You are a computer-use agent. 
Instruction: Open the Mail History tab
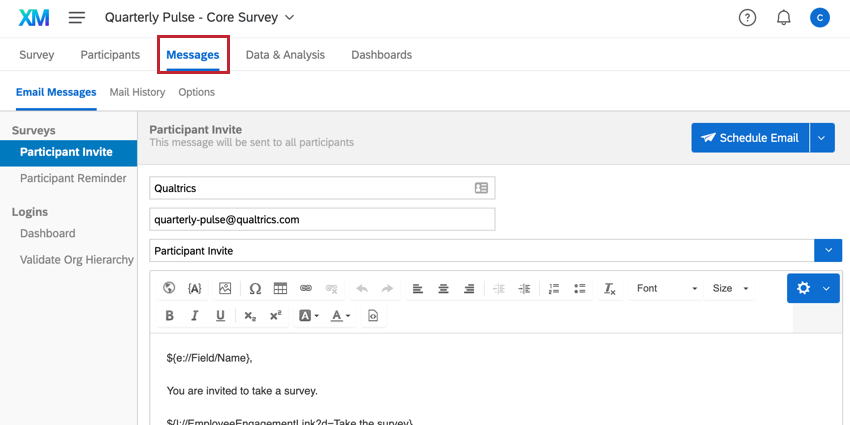click(x=137, y=92)
